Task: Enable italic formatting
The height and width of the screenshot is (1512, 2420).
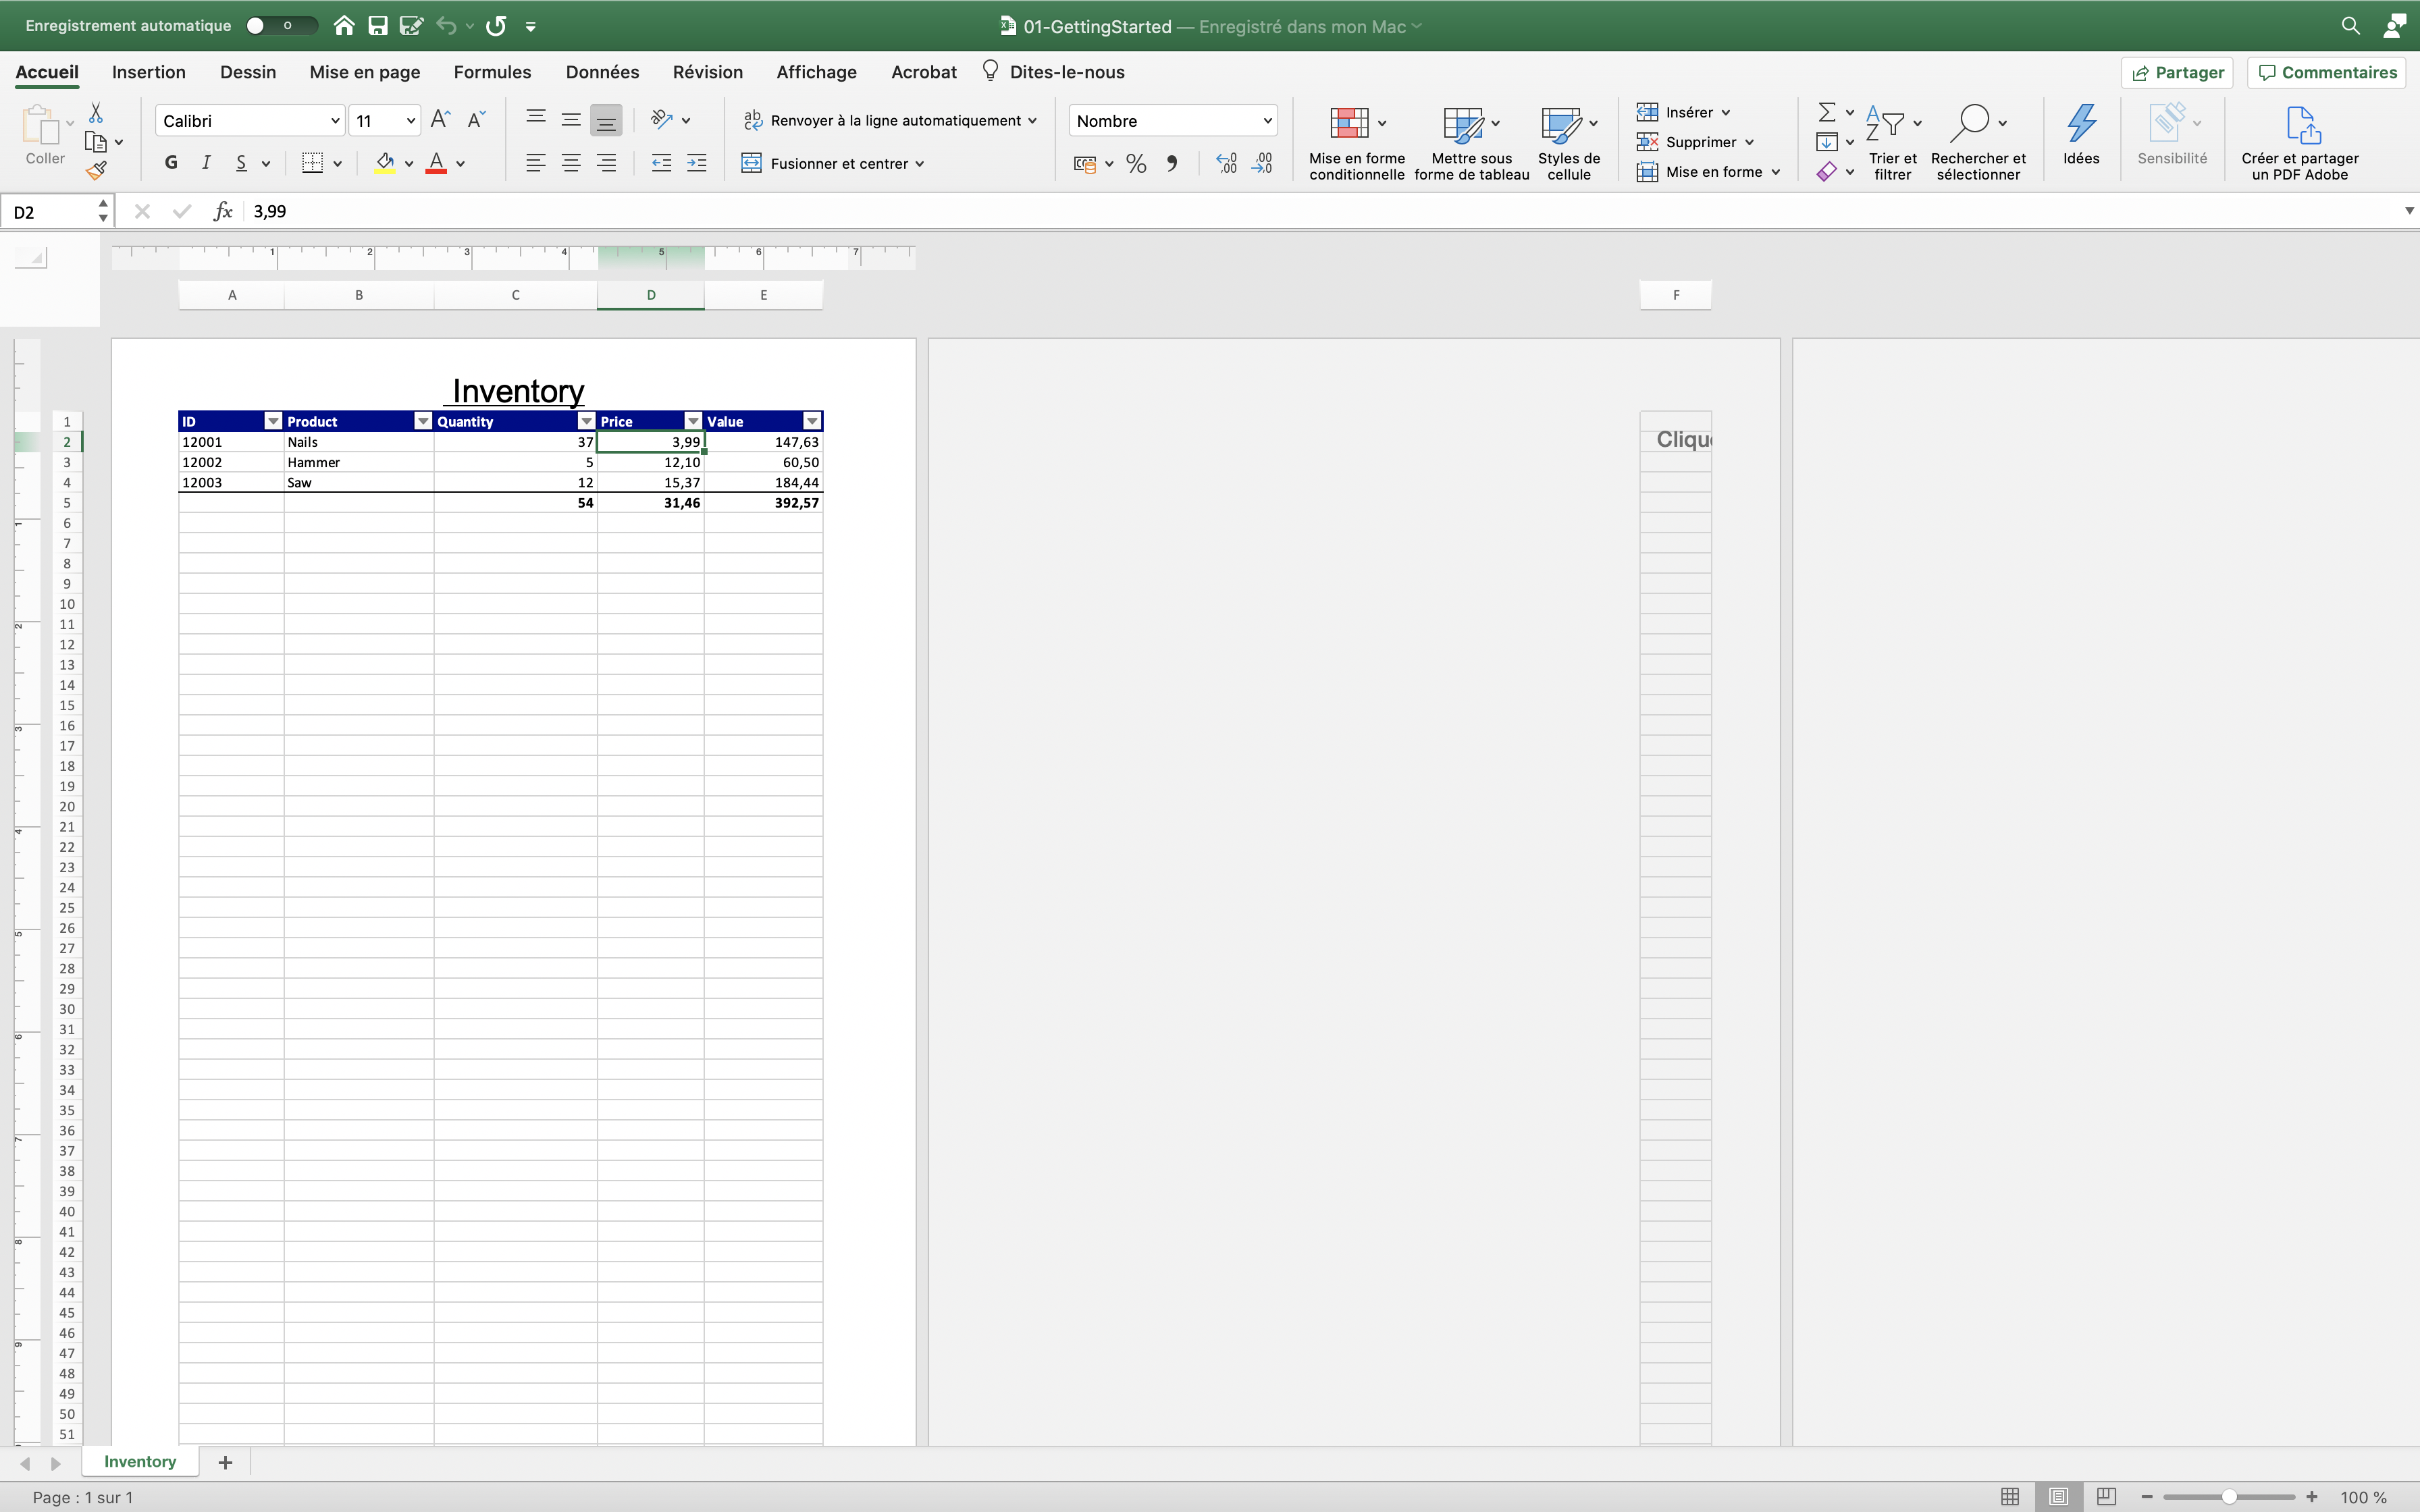Action: point(206,162)
